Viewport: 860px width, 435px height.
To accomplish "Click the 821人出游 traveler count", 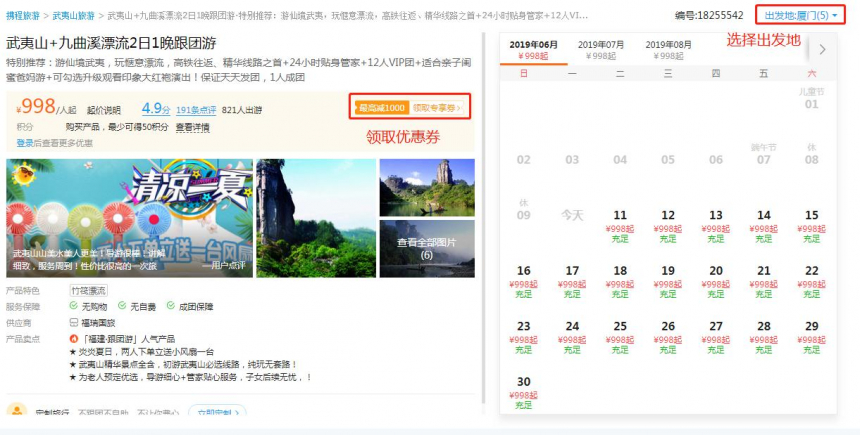I will [242, 110].
